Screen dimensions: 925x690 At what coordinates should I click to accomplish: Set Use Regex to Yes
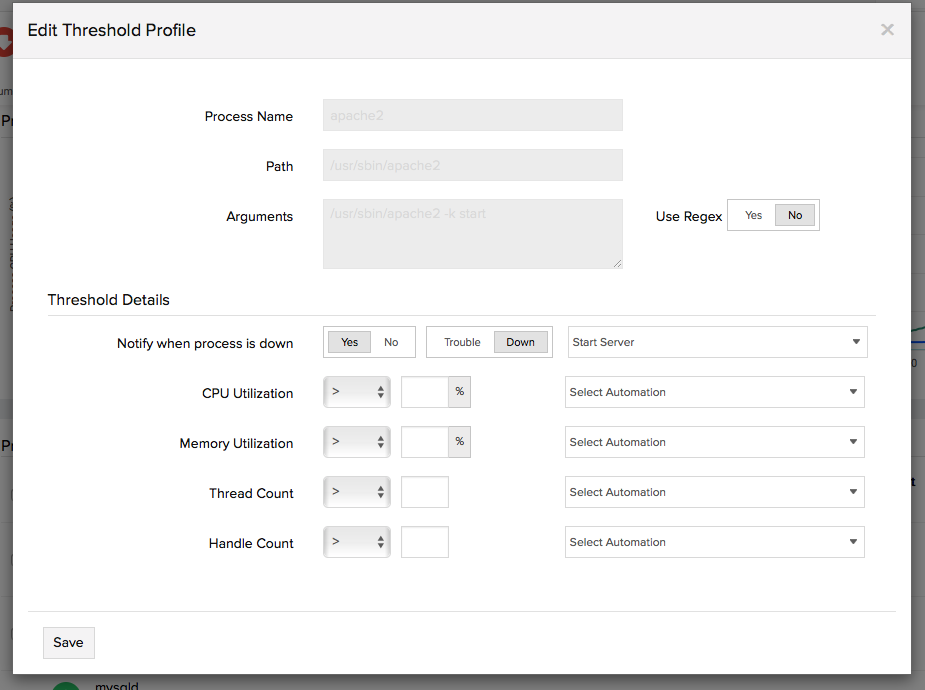point(753,215)
